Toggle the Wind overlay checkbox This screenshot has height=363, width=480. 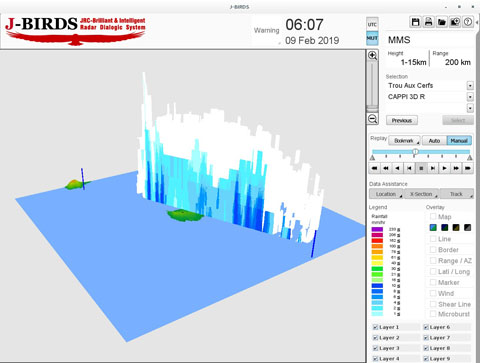pos(433,293)
